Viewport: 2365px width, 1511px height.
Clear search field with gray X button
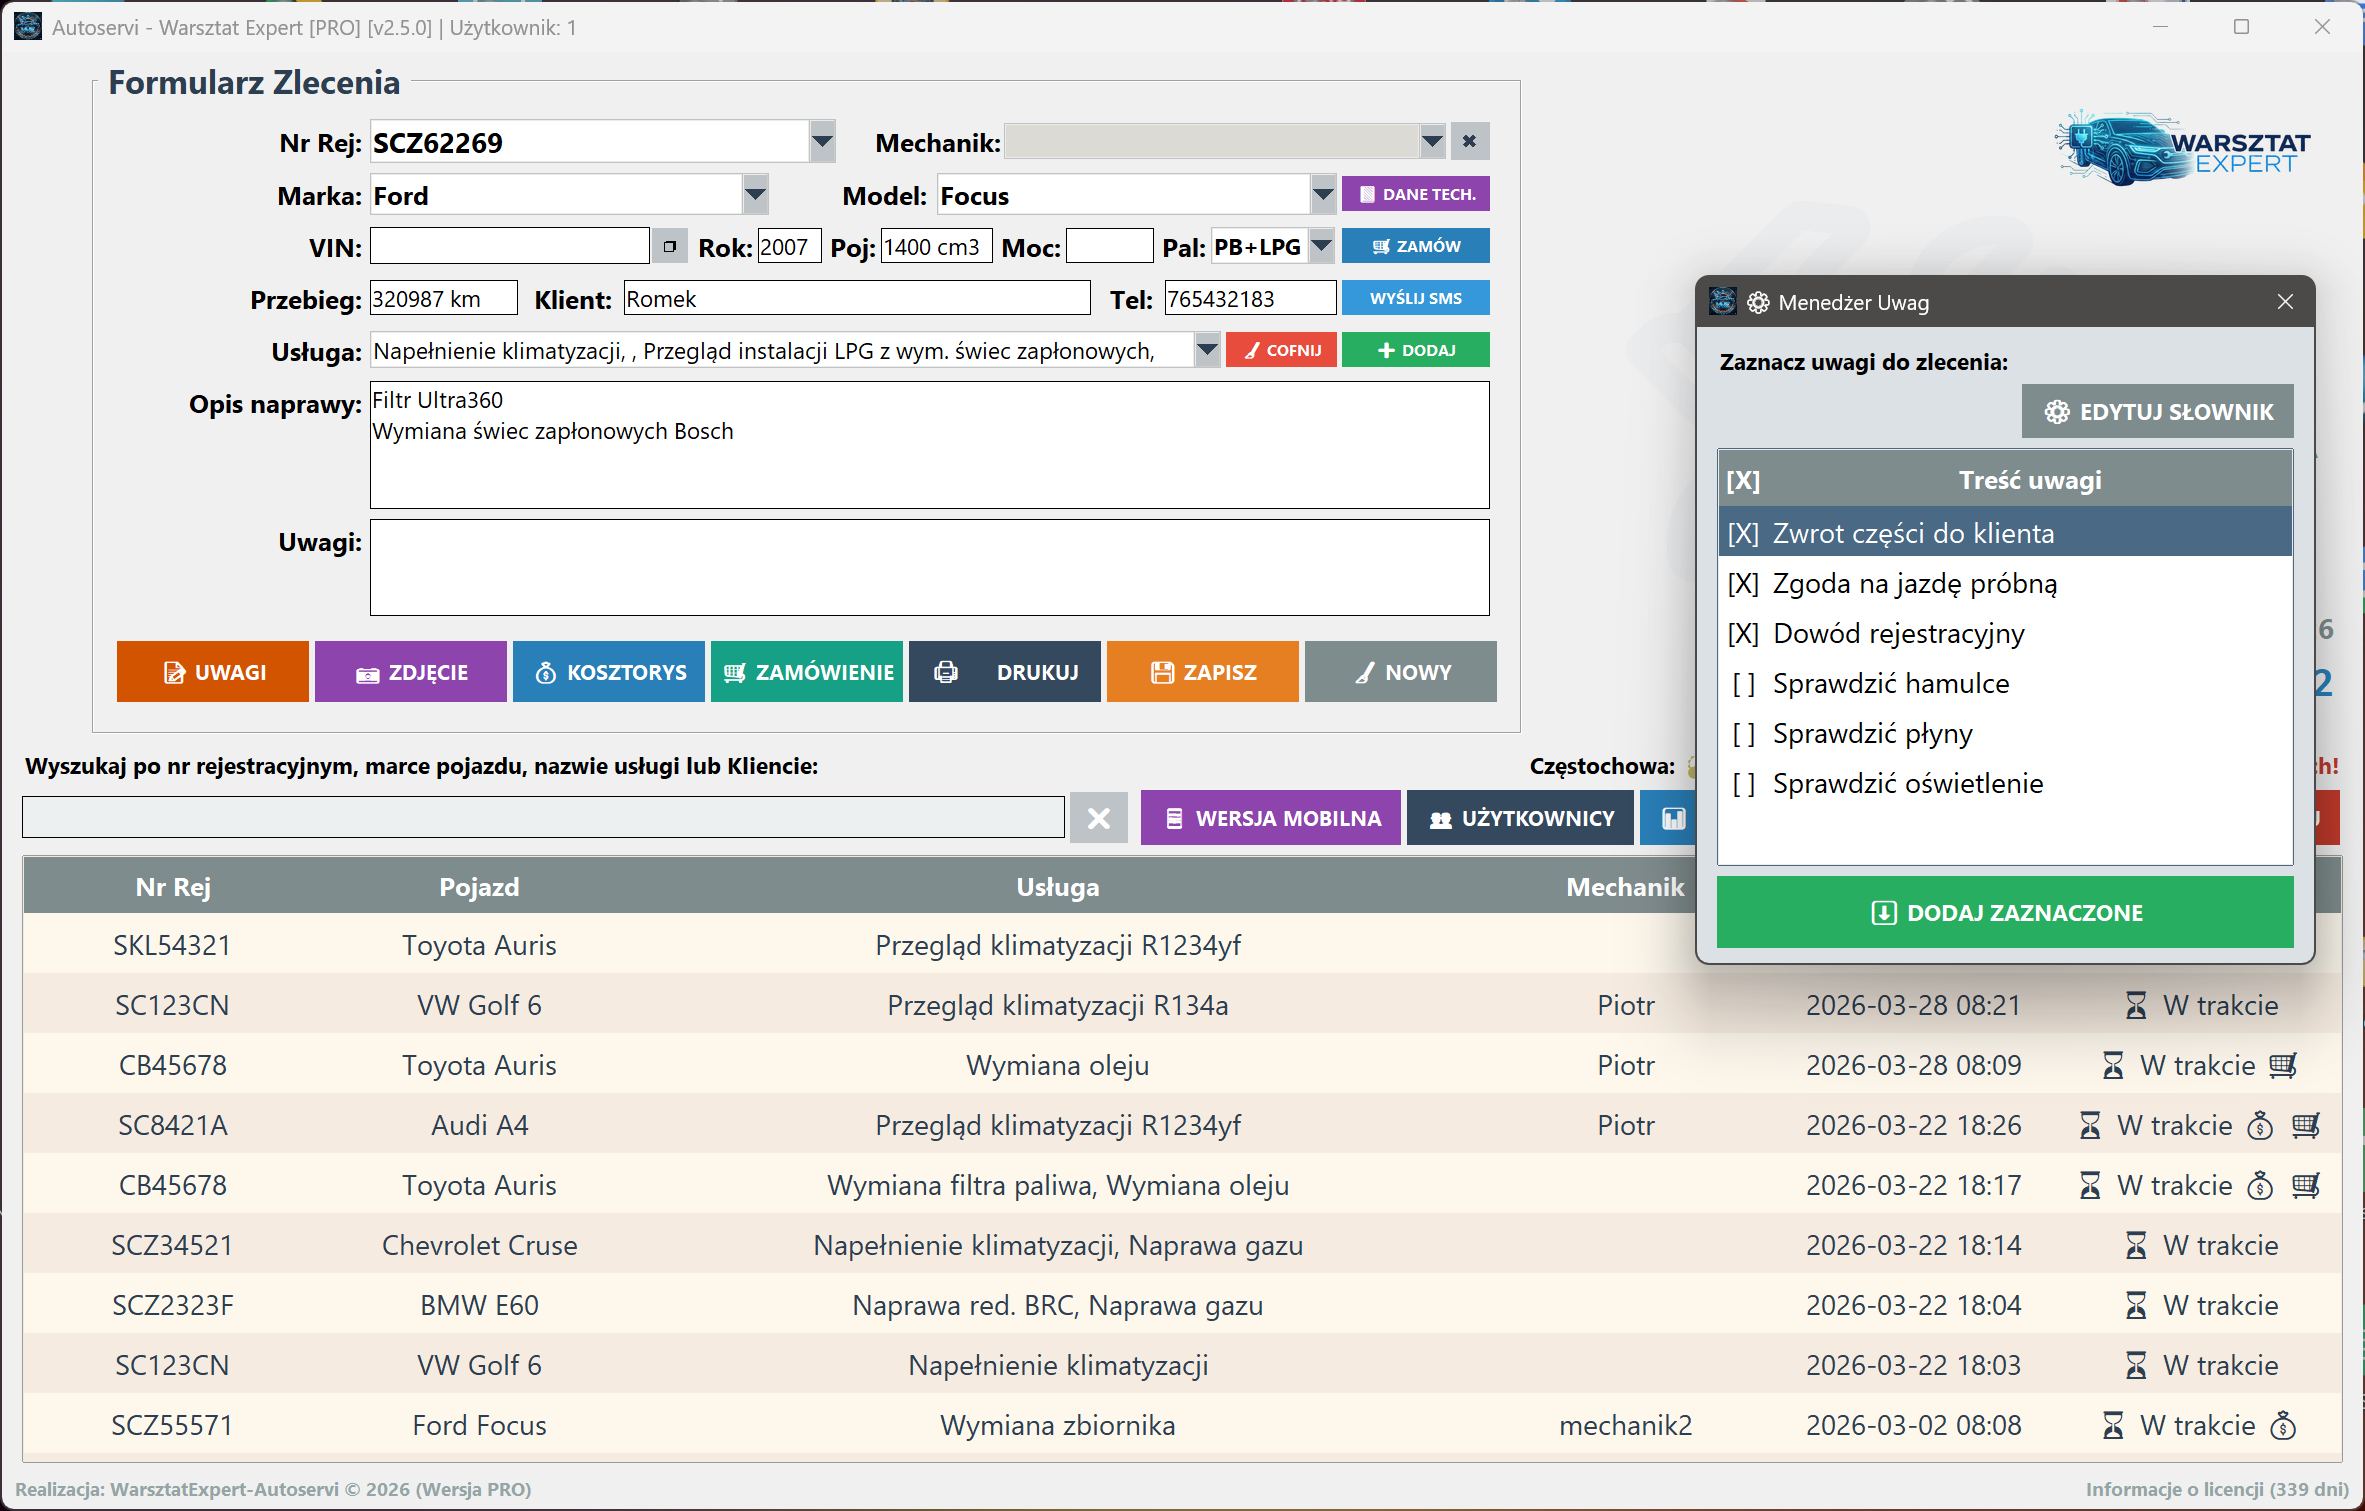point(1098,818)
